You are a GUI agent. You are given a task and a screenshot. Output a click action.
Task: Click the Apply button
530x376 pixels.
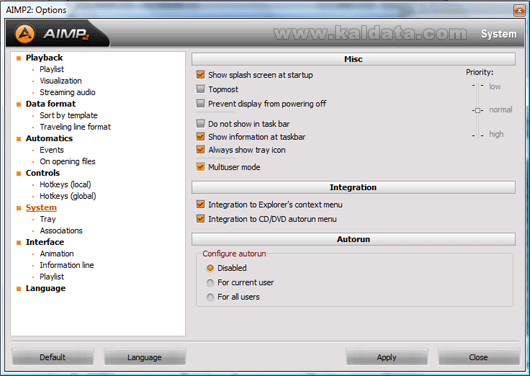coord(387,357)
